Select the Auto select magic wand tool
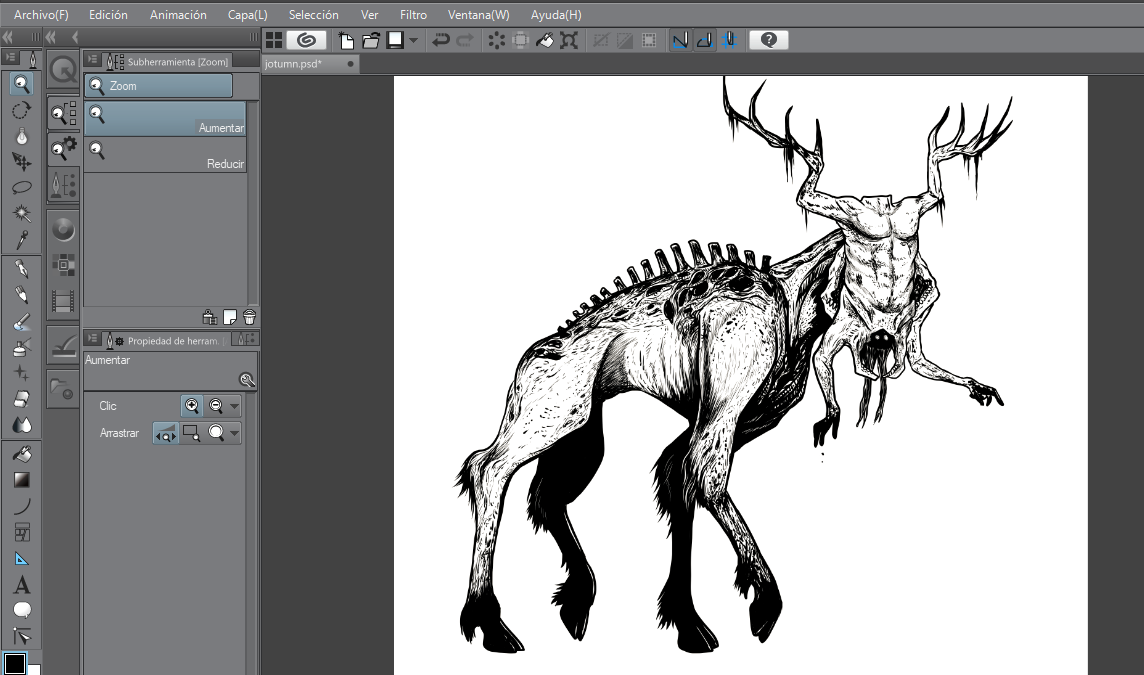The height and width of the screenshot is (675, 1144). click(x=21, y=213)
